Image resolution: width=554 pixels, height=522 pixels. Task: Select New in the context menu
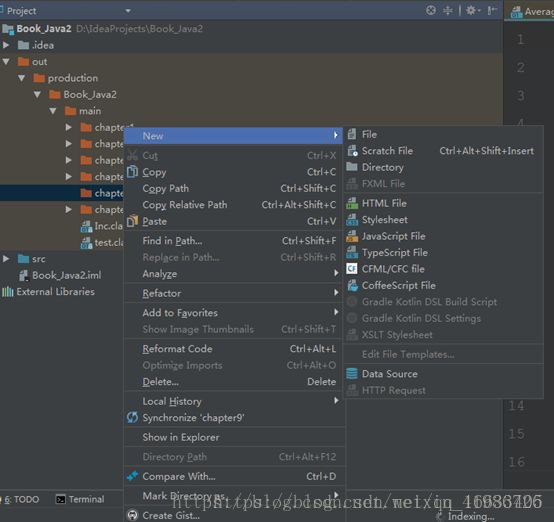click(233, 136)
